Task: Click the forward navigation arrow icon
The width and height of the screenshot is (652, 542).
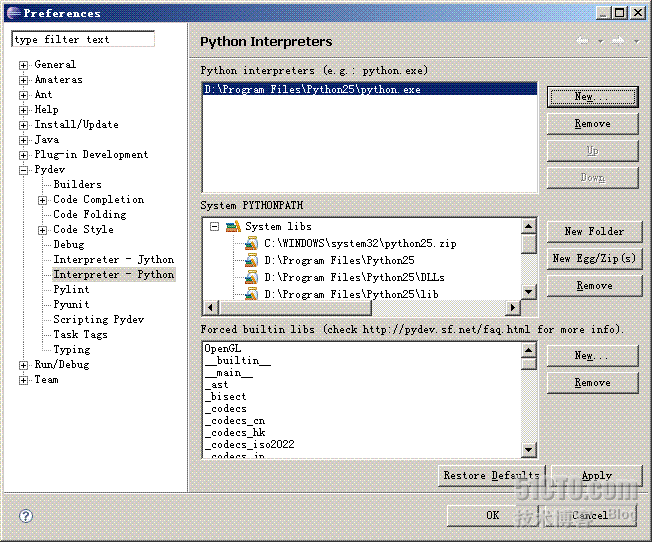Action: [x=618, y=40]
